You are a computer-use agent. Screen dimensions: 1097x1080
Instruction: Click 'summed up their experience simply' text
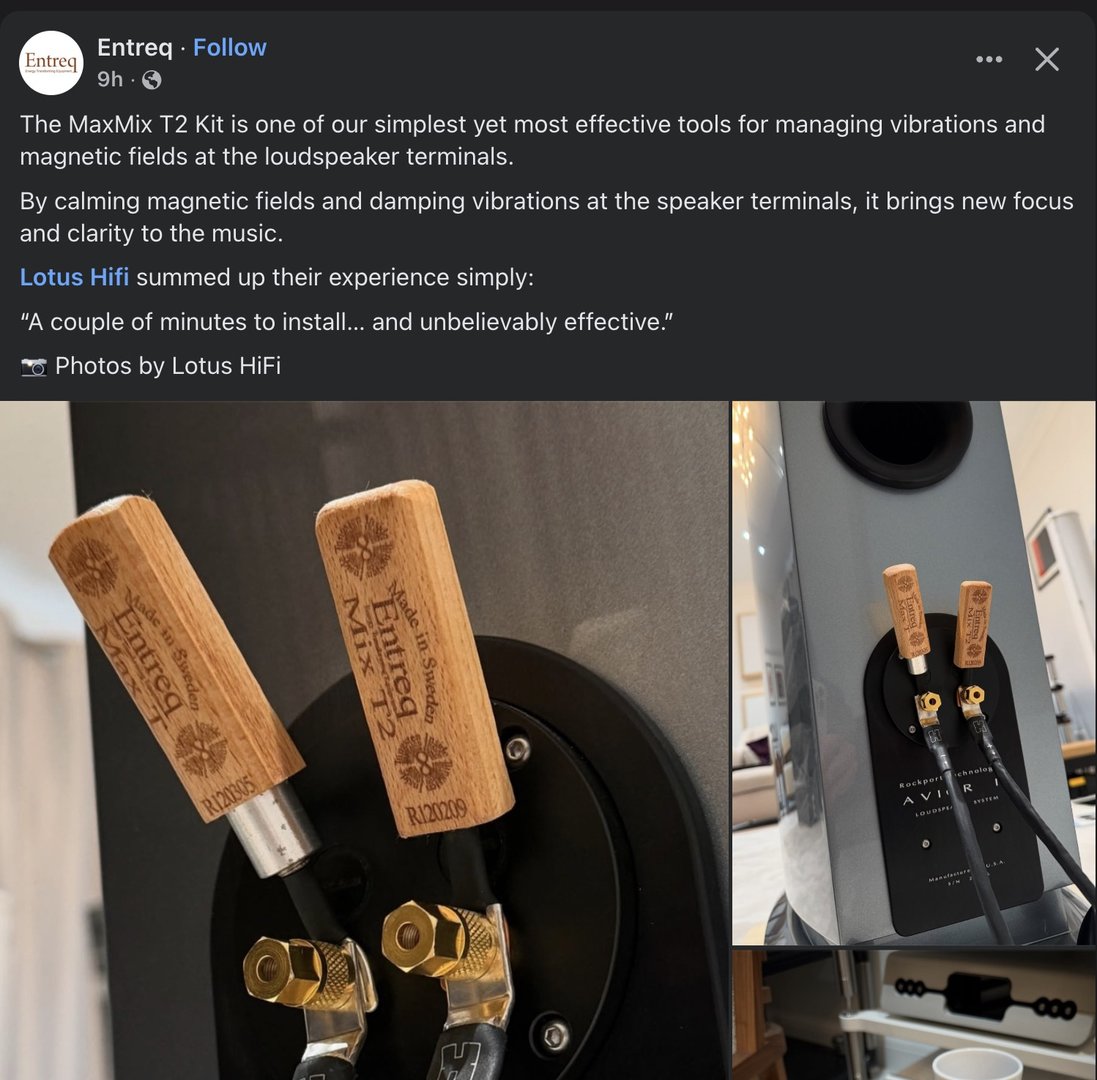[334, 277]
